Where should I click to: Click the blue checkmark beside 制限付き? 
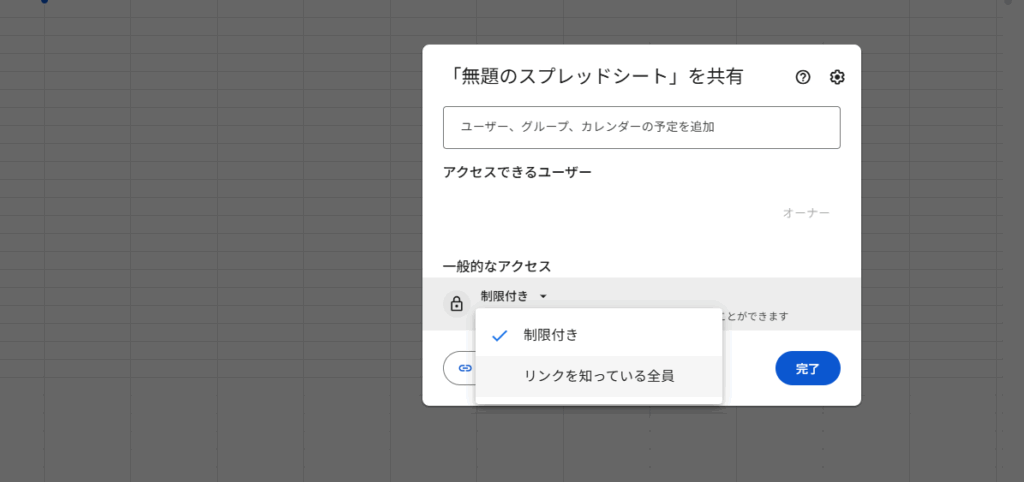click(x=499, y=335)
